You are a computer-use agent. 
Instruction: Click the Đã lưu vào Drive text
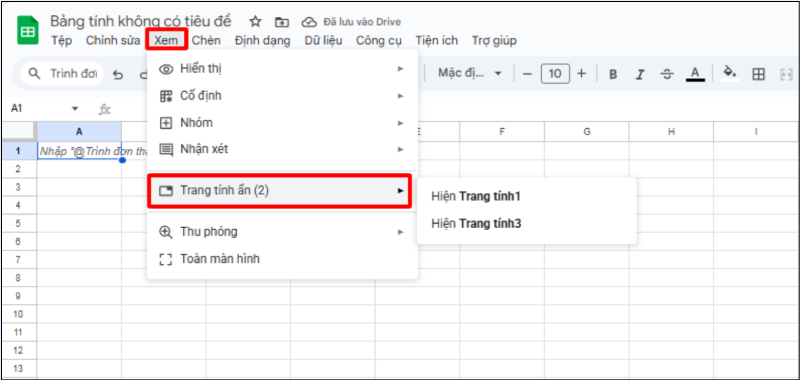[x=362, y=22]
